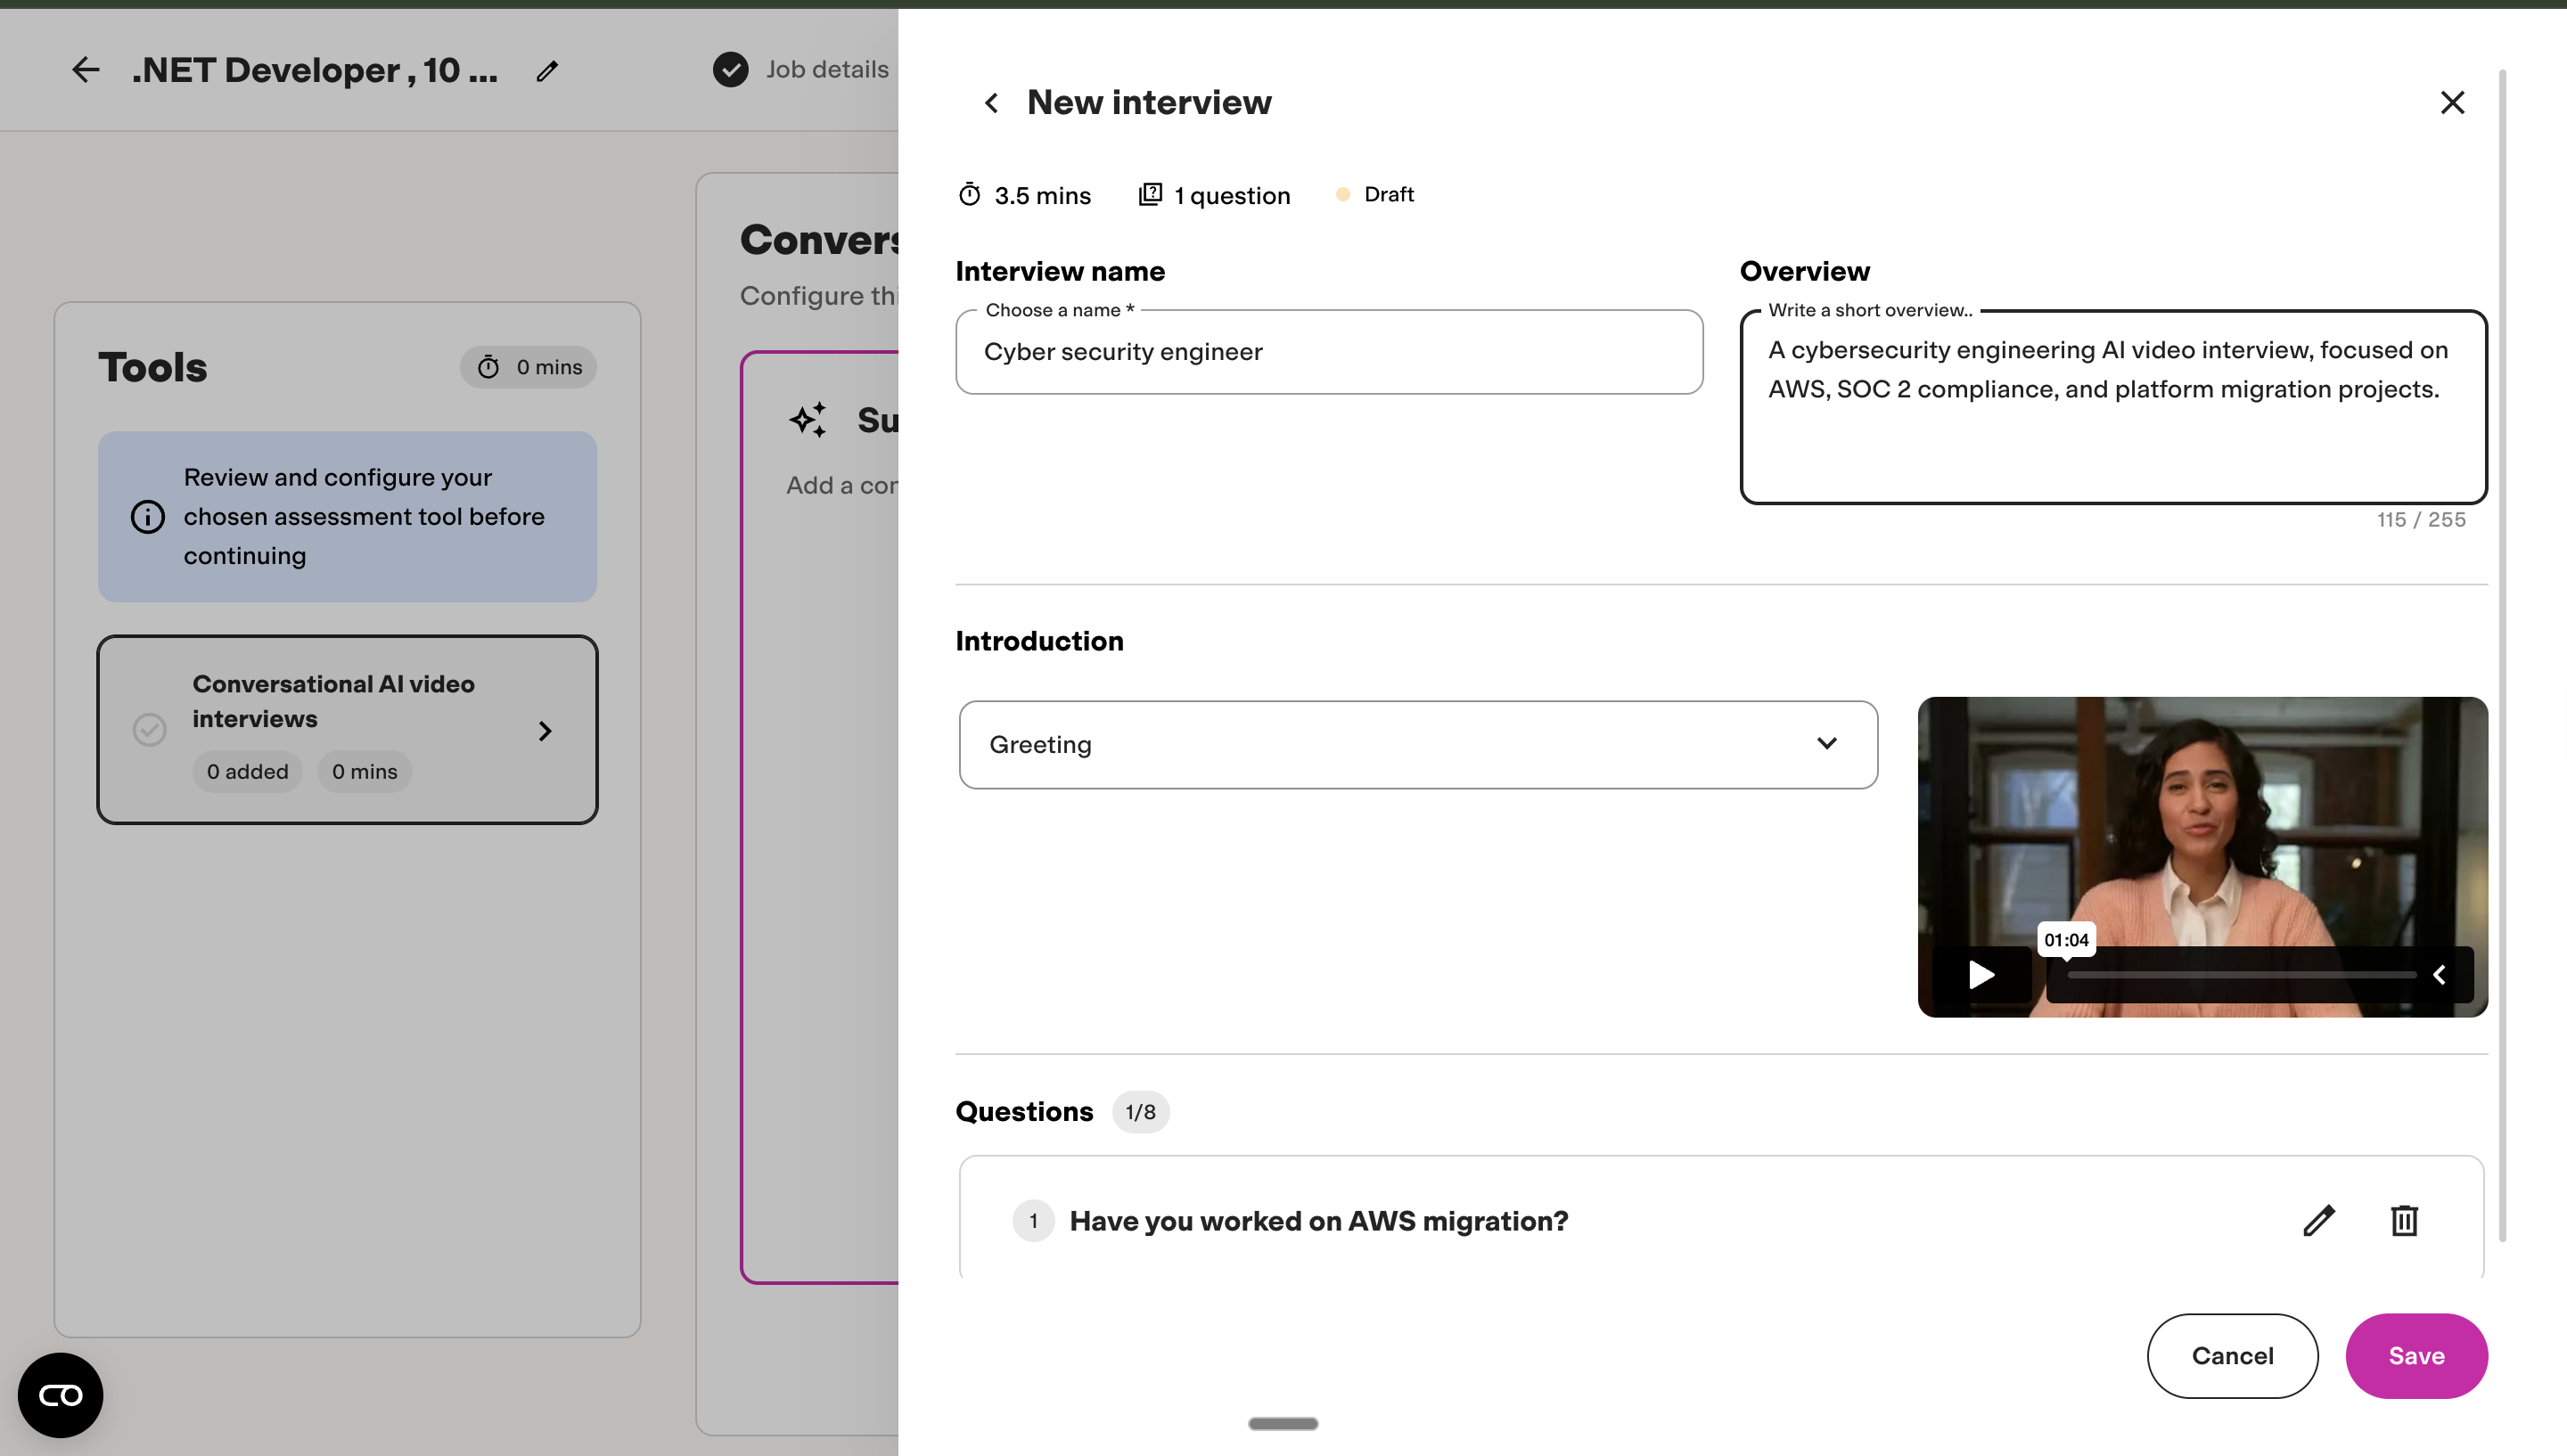Click the Tools 0 mins timer badge
Screen dimensions: 2567x1456
(528, 367)
